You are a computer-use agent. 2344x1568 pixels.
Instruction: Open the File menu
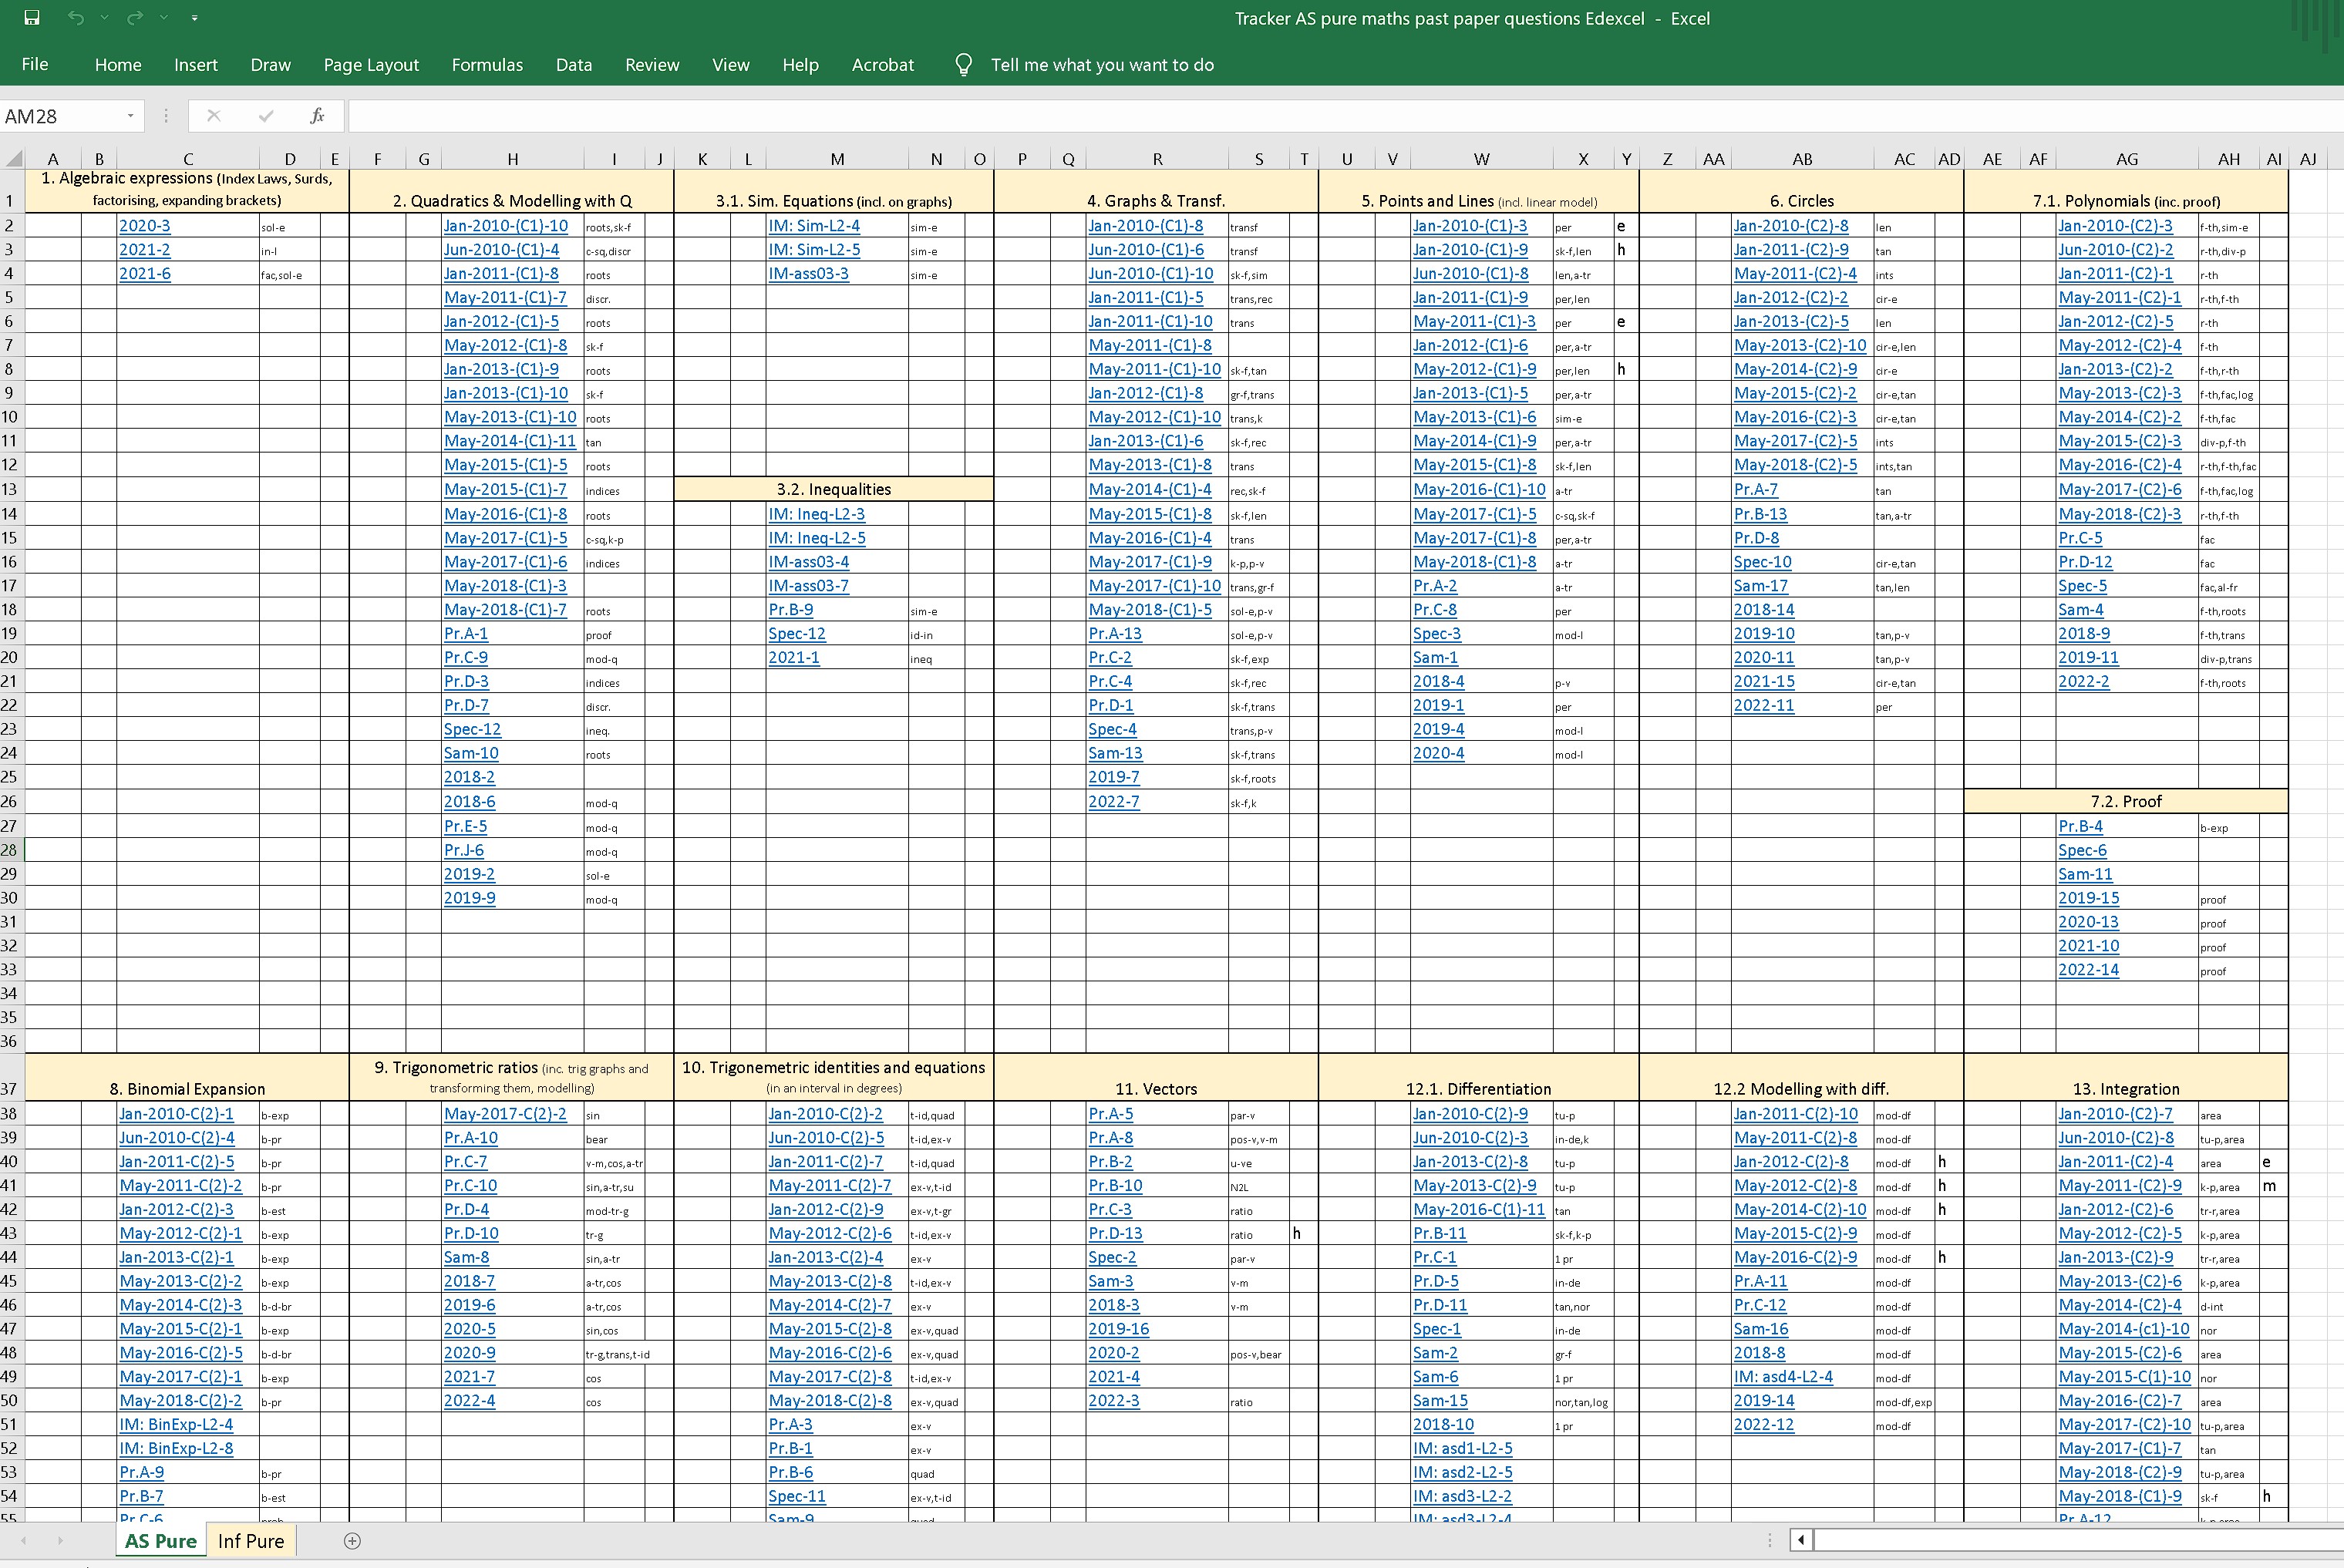(x=35, y=64)
